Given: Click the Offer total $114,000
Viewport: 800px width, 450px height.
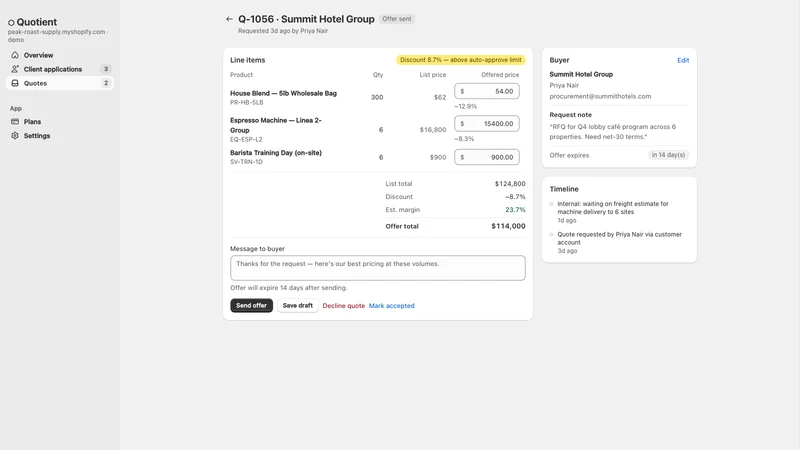Looking at the screenshot, I should point(508,226).
